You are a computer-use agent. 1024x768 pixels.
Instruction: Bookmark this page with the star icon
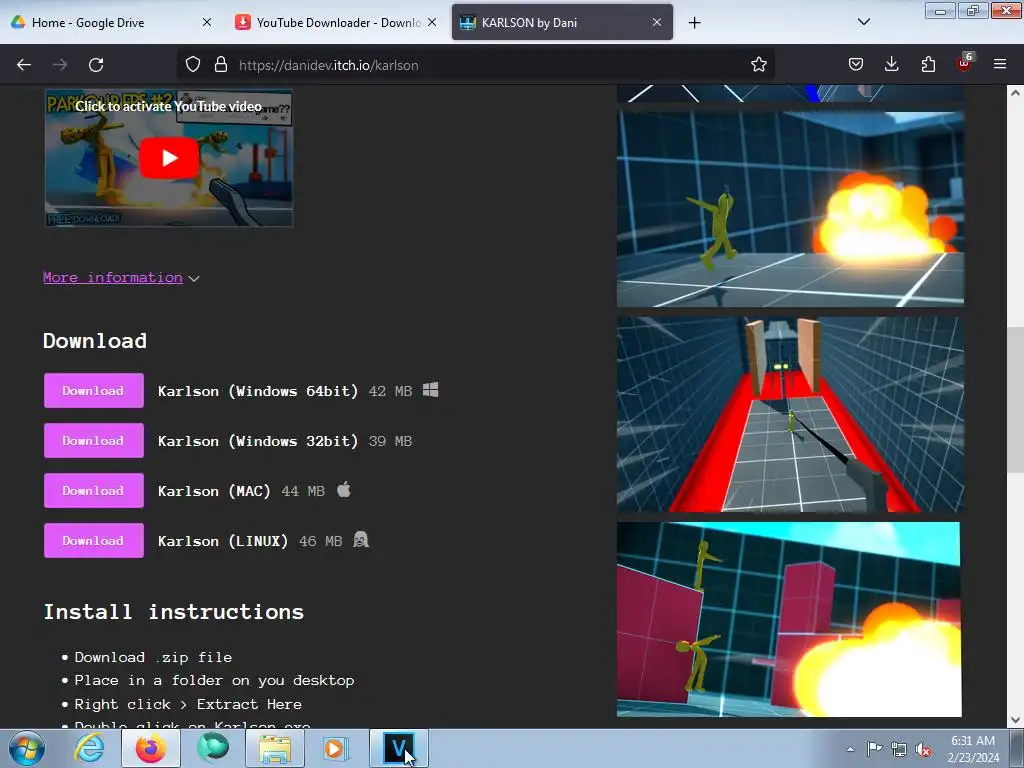[758, 65]
